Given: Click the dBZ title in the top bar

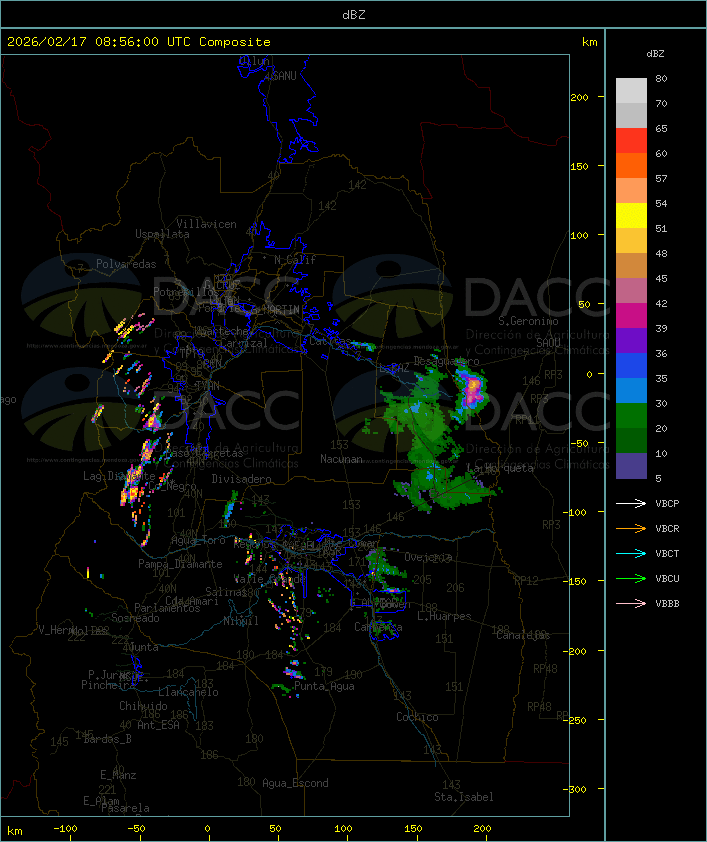Looking at the screenshot, I should click(x=354, y=15).
